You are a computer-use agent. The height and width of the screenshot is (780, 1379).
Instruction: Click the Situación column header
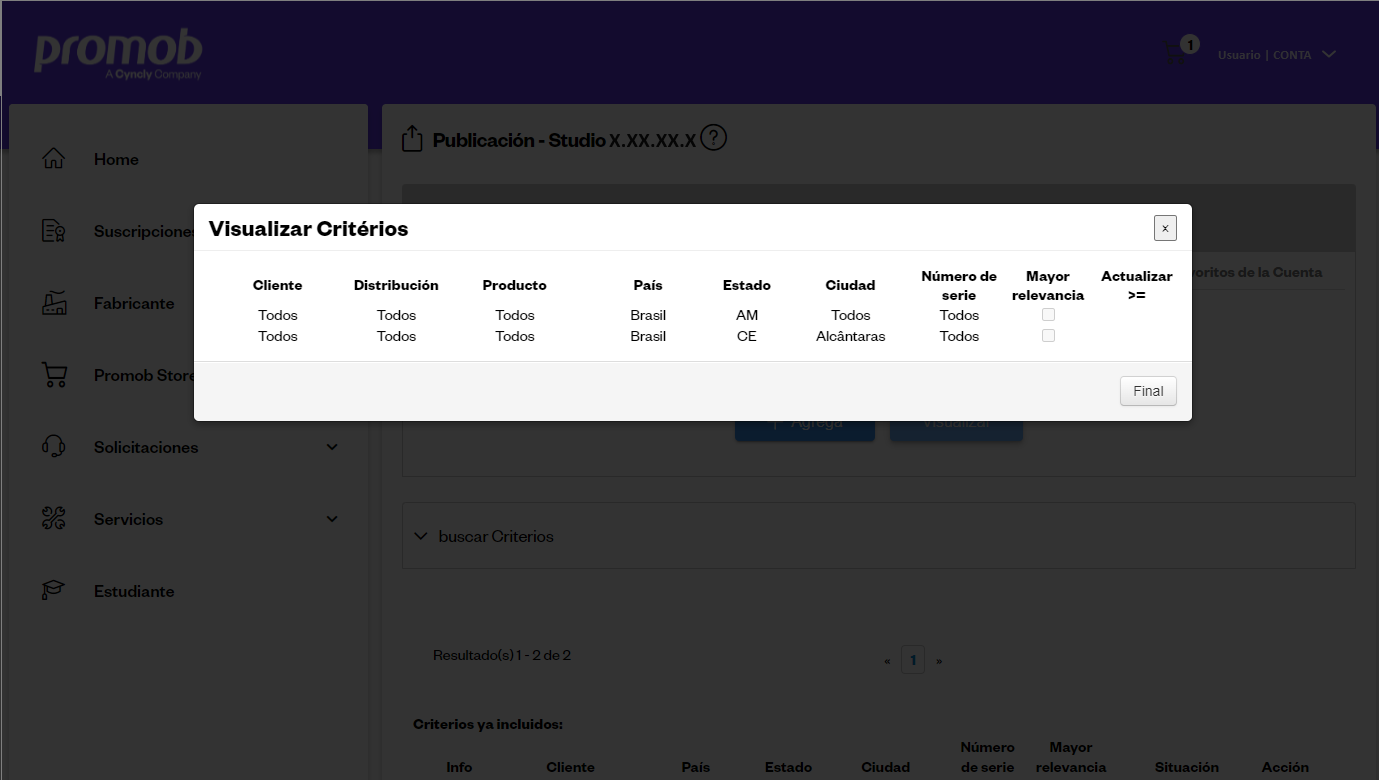coord(1187,767)
